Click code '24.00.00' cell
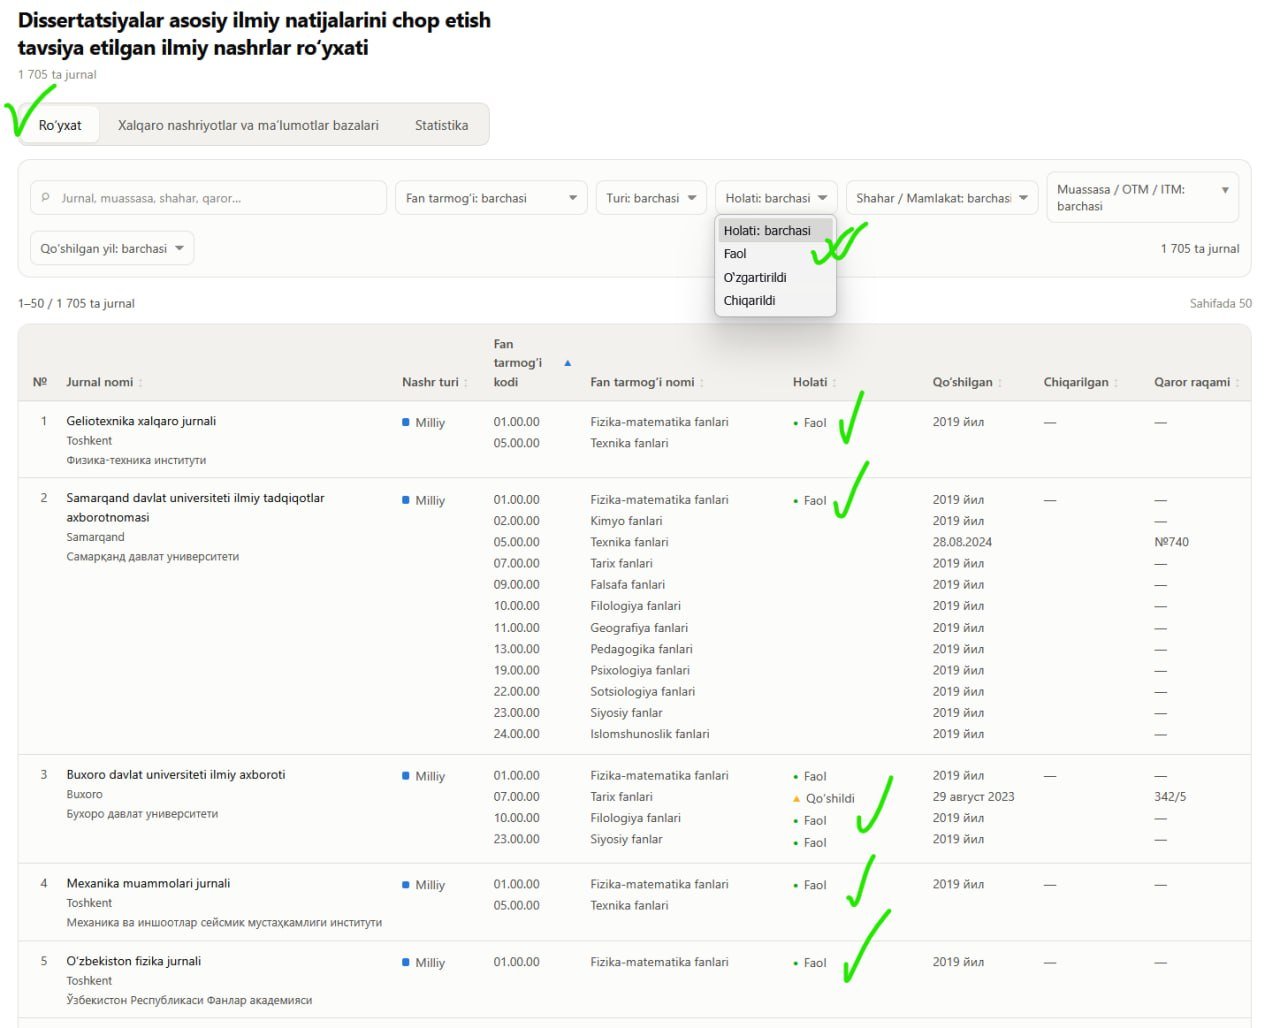The width and height of the screenshot is (1280, 1028). [516, 734]
